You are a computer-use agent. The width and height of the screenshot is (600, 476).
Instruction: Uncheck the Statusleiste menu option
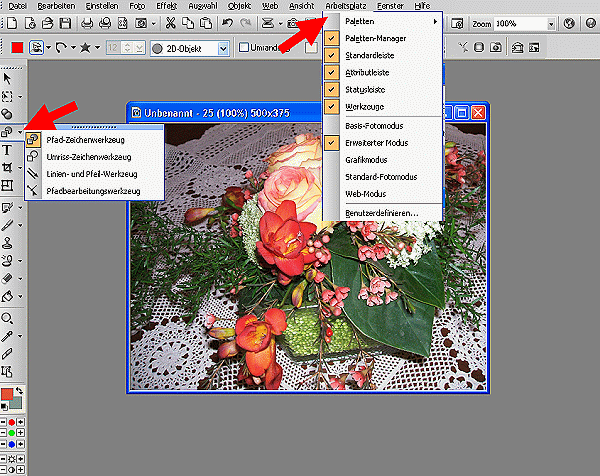click(x=366, y=89)
